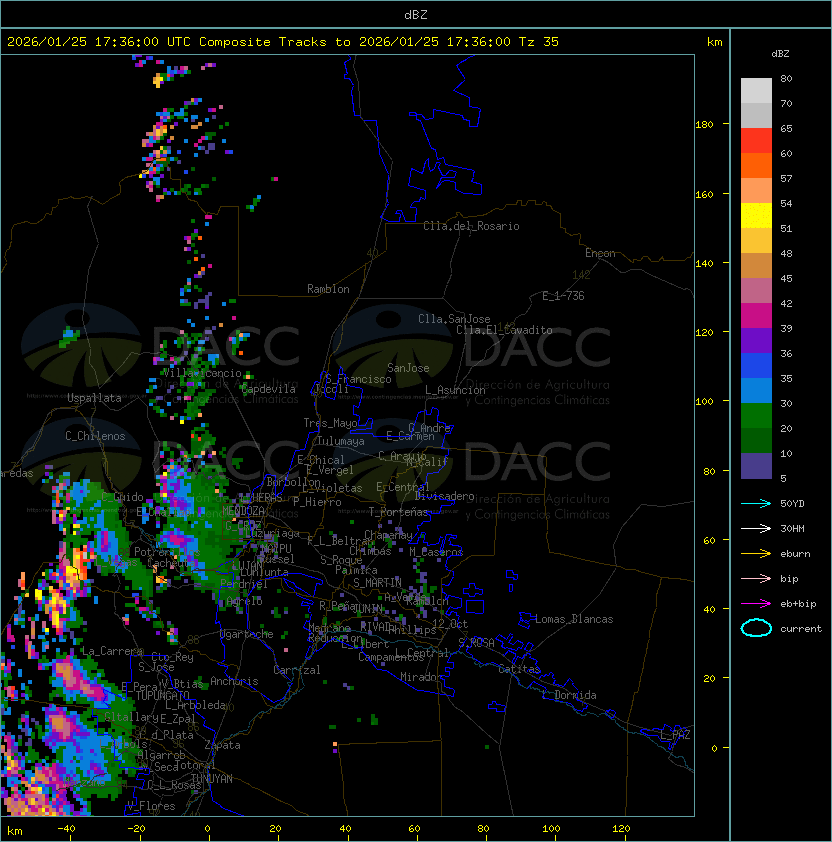The image size is (832, 842).
Task: Click the 'Ugarteche' map label
Action: click(x=246, y=634)
